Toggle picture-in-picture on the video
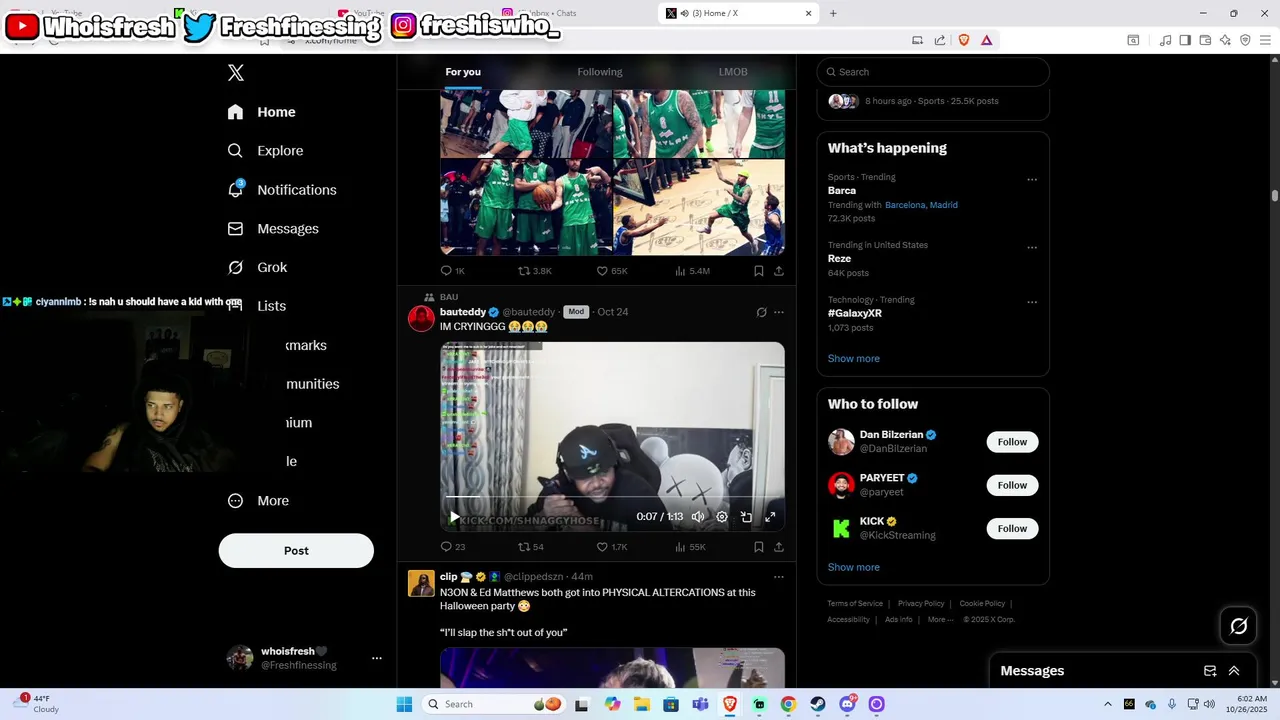Viewport: 1280px width, 720px height. point(746,517)
